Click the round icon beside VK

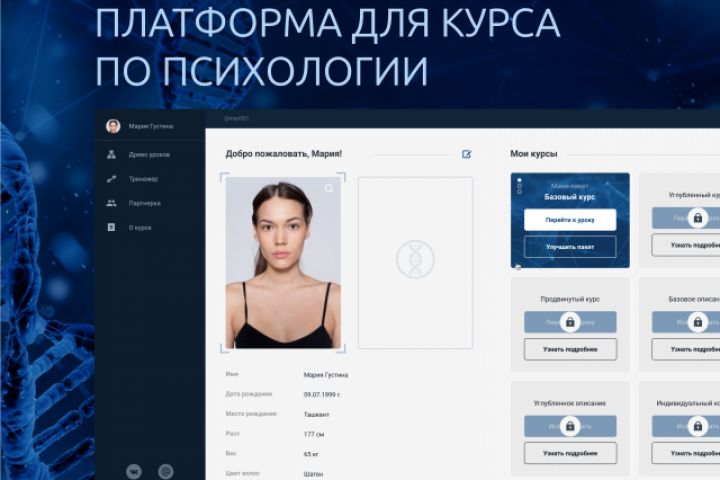[x=166, y=471]
